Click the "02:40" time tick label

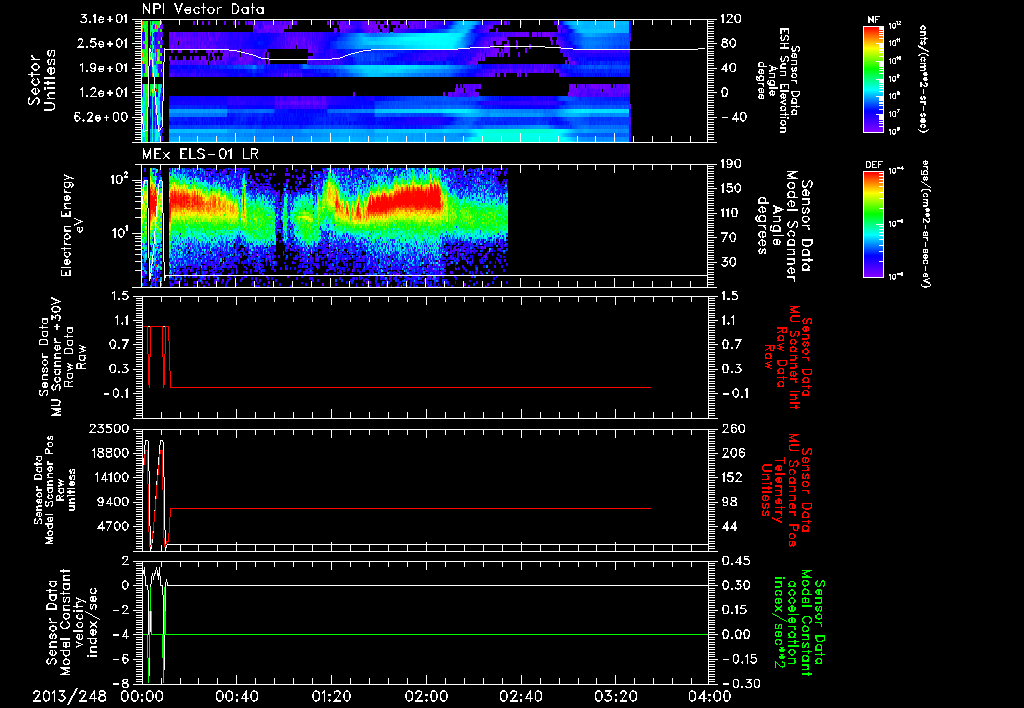[521, 696]
